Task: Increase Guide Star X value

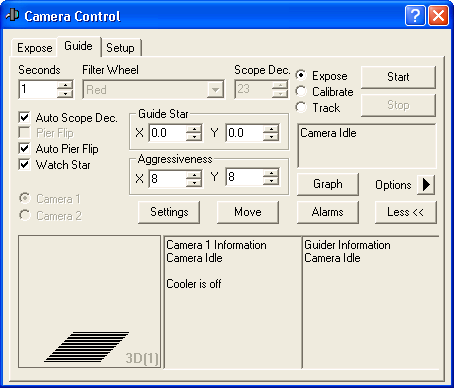Action: tap(194, 129)
